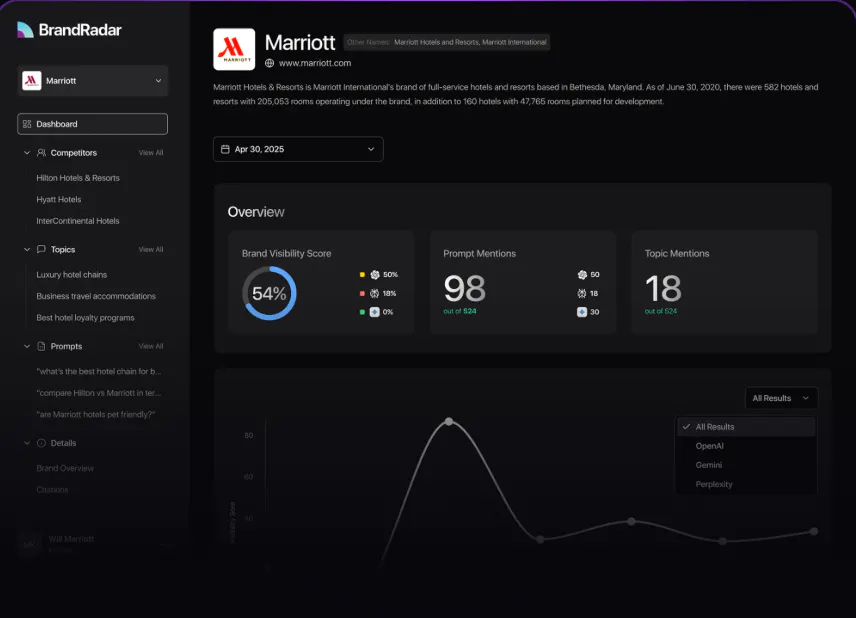Open the All Results filter dropdown
The height and width of the screenshot is (618, 856).
[x=781, y=398]
